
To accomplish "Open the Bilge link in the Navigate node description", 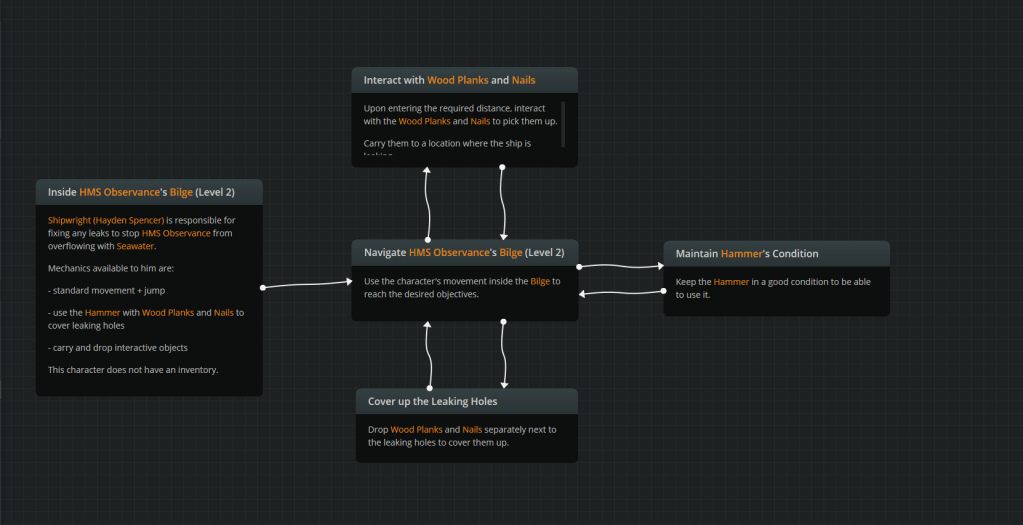I will click(x=540, y=281).
